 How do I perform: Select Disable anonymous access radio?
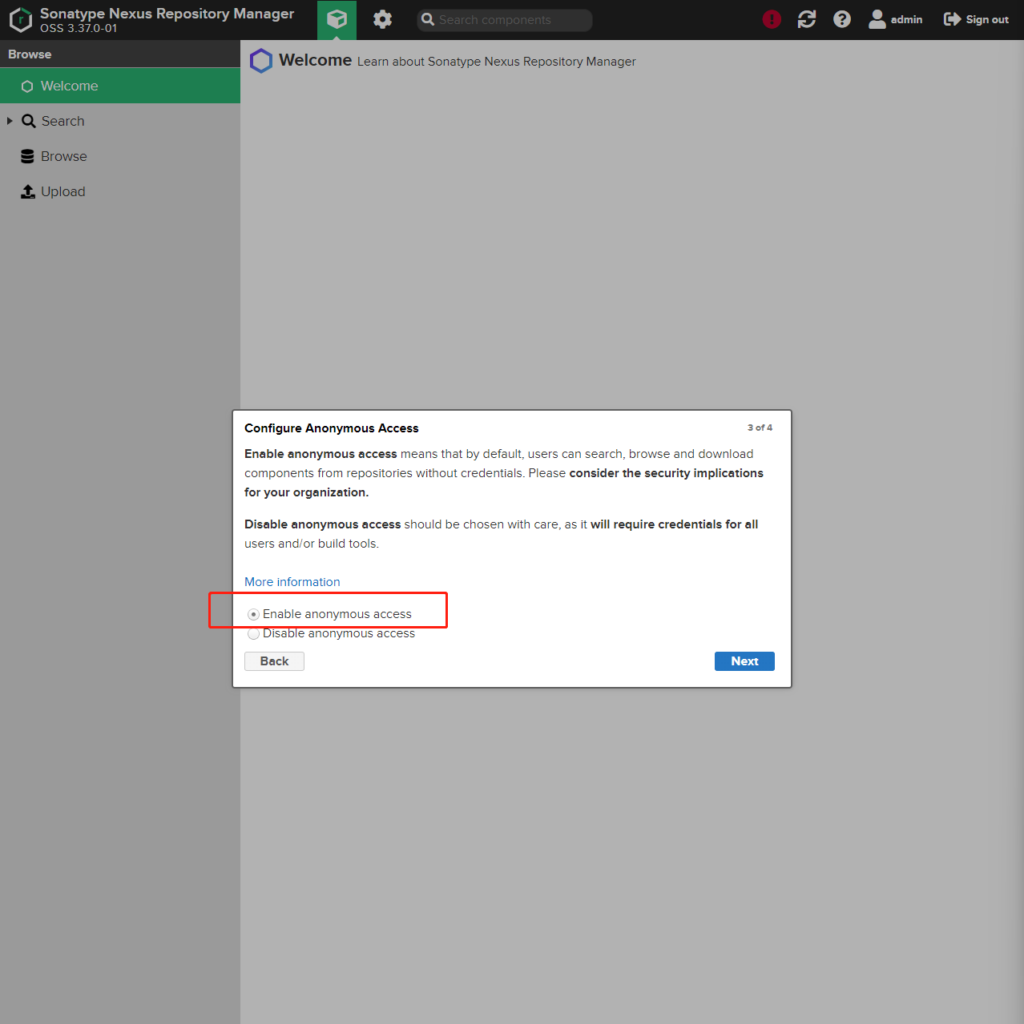253,633
